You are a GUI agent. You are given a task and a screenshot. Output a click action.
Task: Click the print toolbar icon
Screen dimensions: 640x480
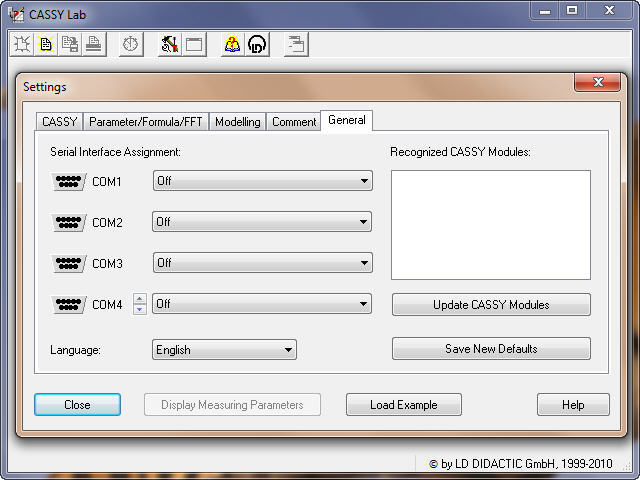pyautogui.click(x=94, y=44)
